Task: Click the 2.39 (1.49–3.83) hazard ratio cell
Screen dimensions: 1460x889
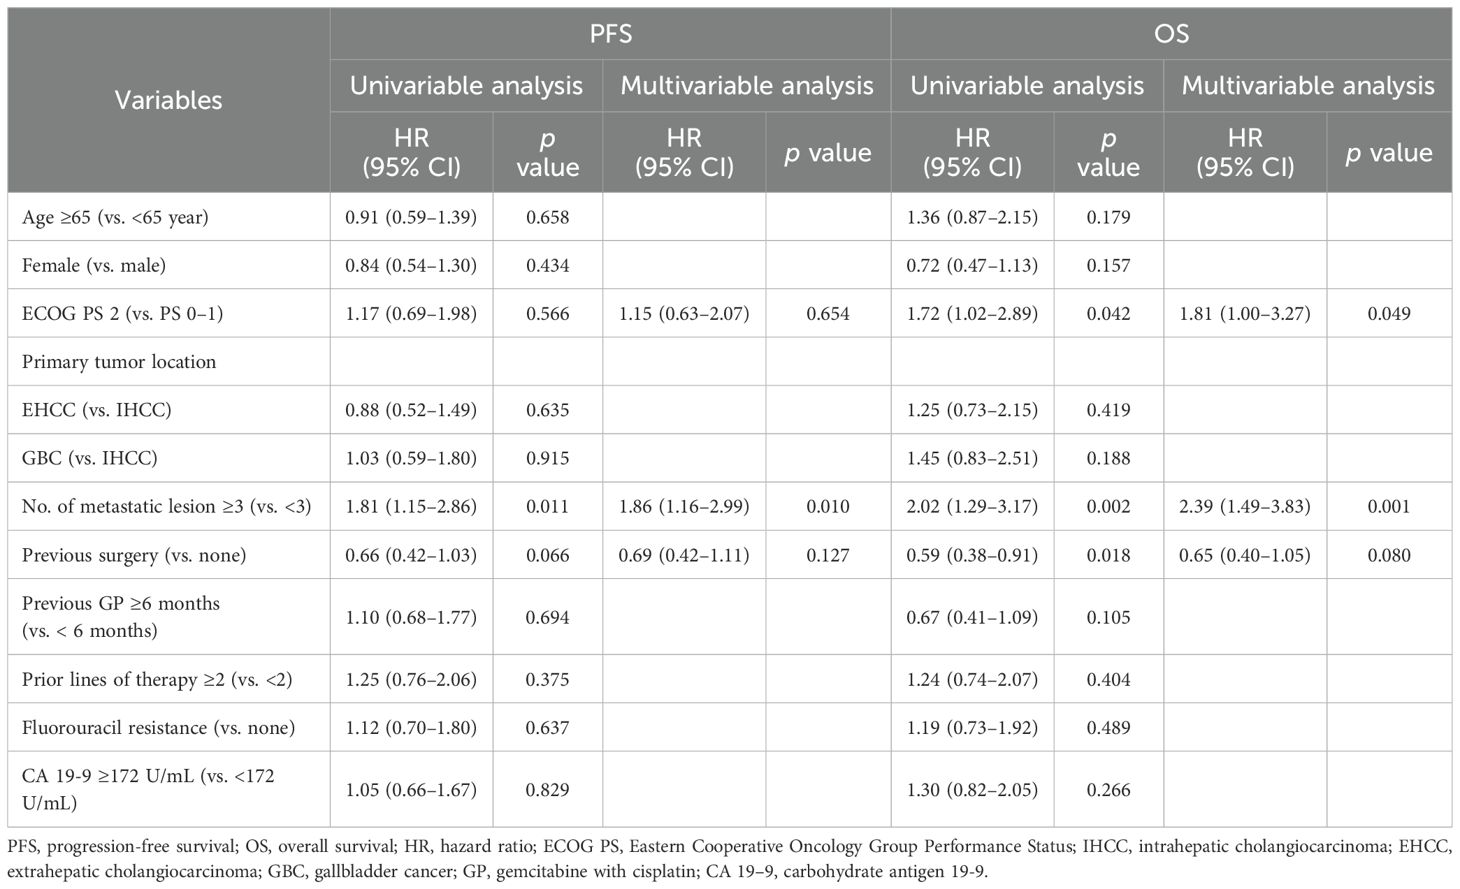Action: (1245, 506)
